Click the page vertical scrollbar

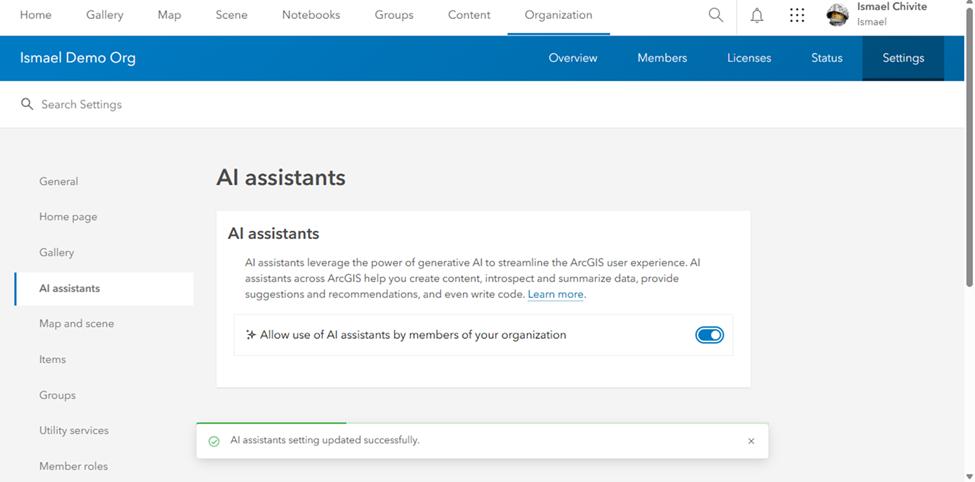pos(968,150)
